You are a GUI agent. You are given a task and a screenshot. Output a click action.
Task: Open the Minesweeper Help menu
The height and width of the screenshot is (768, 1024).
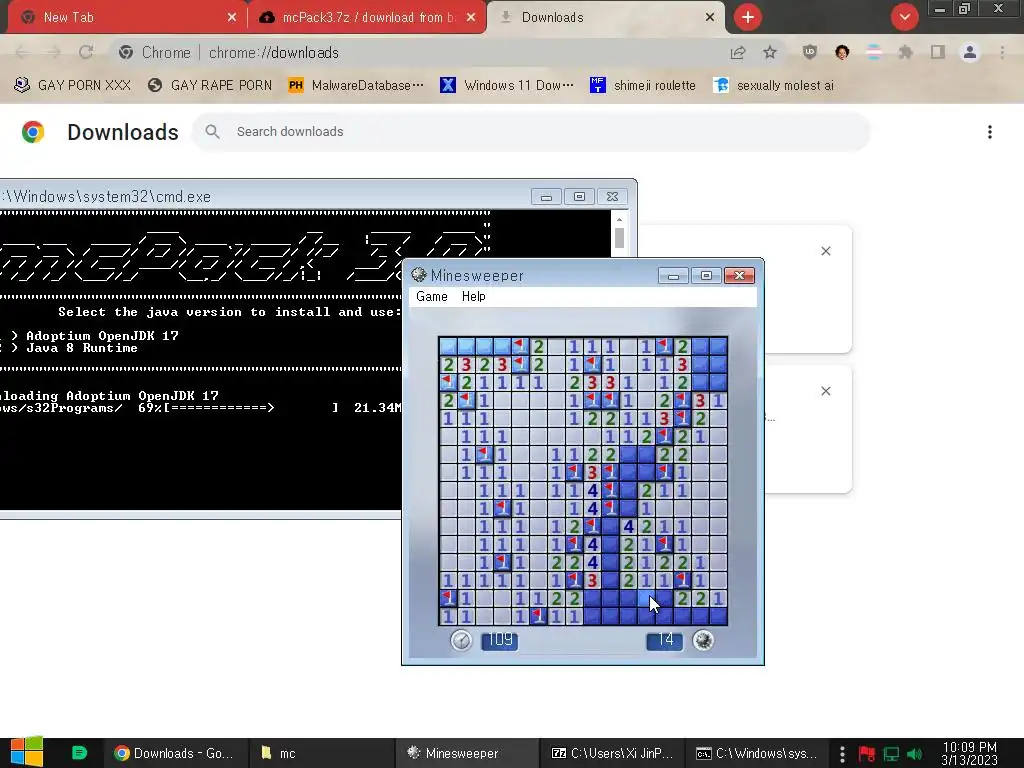(x=473, y=296)
